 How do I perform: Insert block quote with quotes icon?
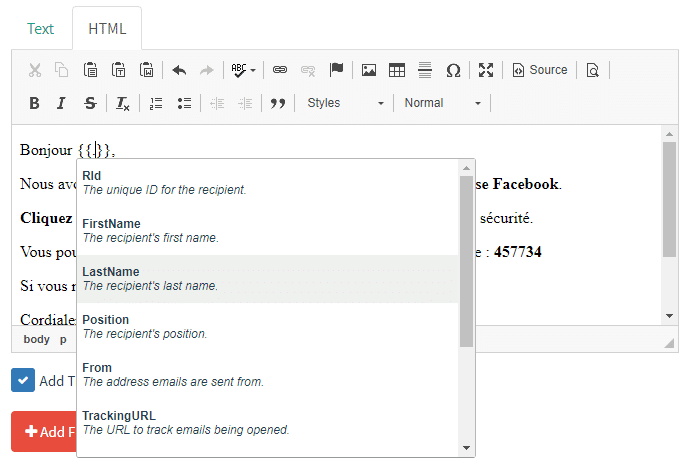pos(278,103)
